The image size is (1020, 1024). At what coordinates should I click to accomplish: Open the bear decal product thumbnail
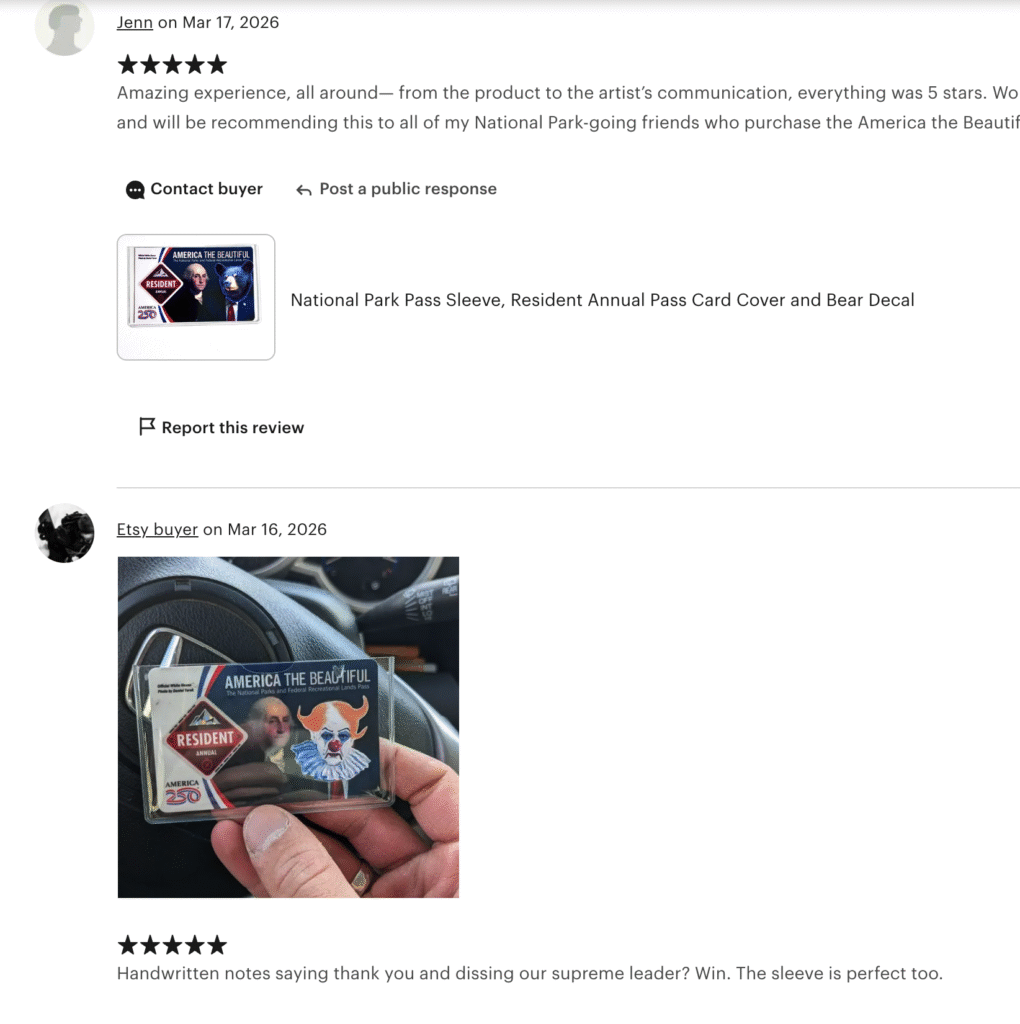196,297
